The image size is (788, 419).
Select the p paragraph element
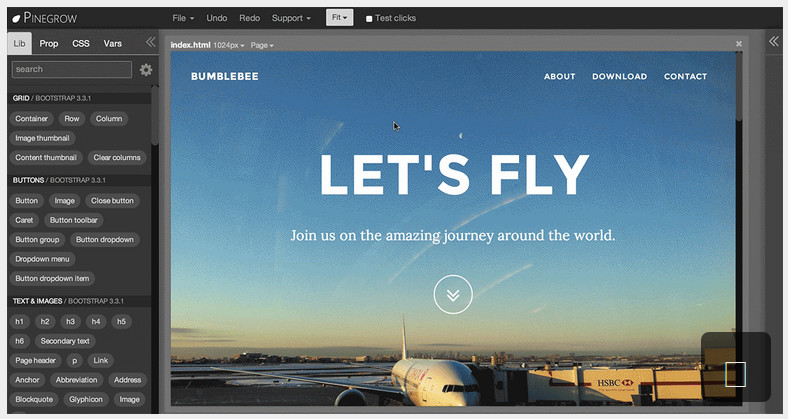point(74,361)
